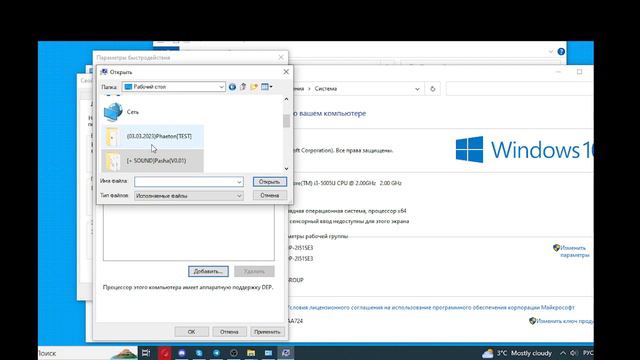Cancel the Open dialog with 'Отмена'
640x360 pixels.
point(269,196)
